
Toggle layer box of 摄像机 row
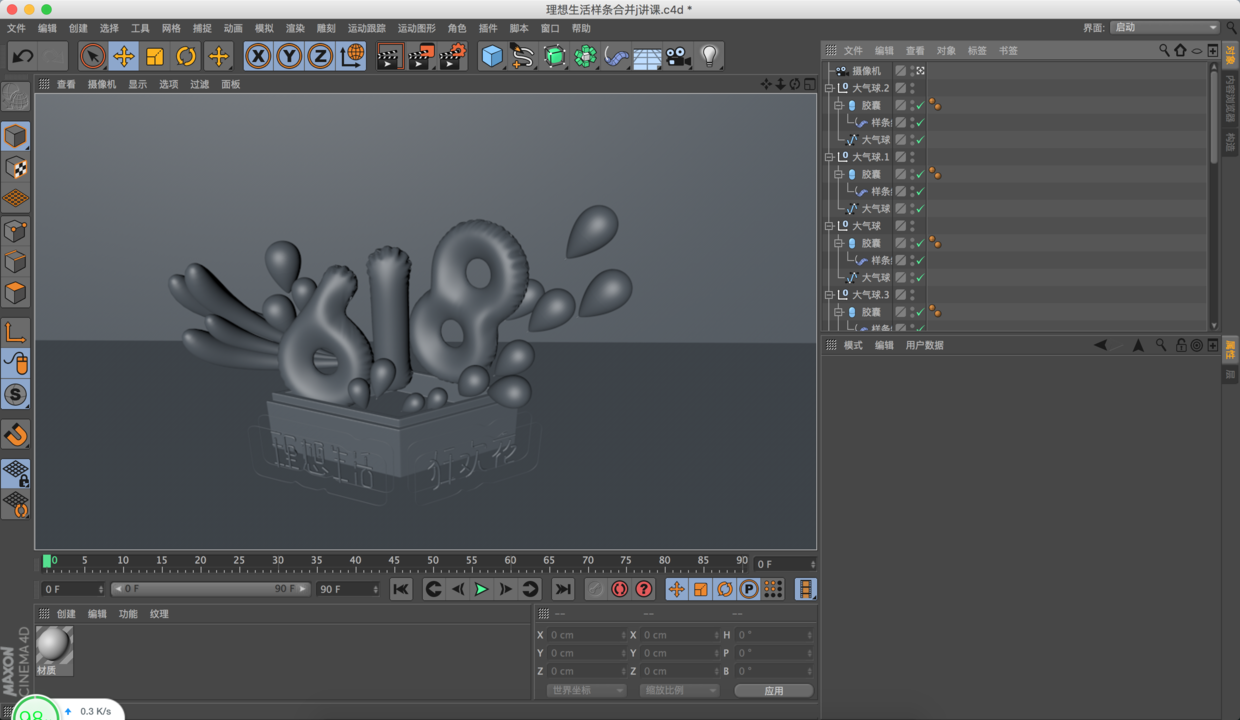point(901,71)
